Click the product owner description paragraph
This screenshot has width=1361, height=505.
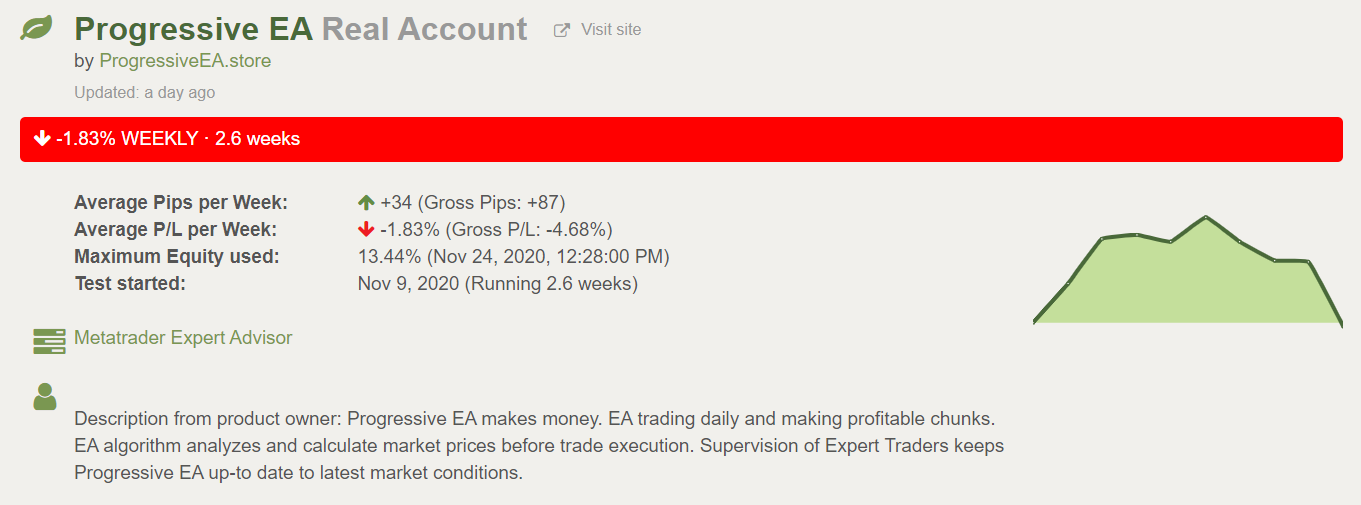point(539,445)
